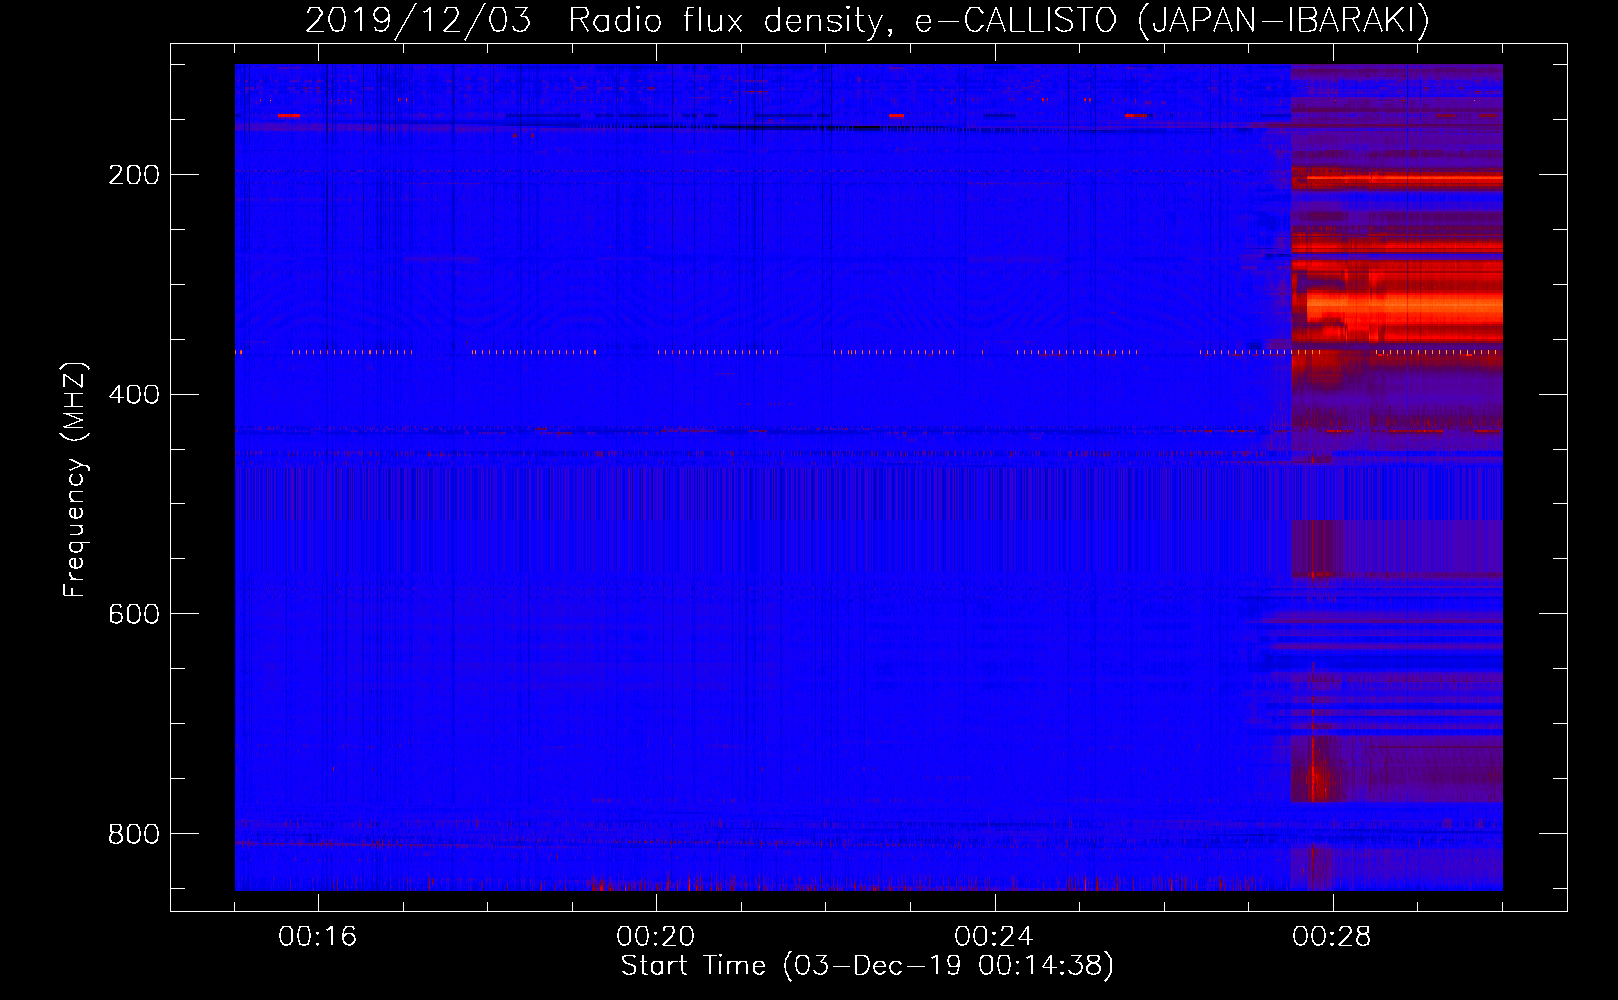Viewport: 1618px width, 1000px height.
Task: Click the 00:24 time axis label
Action: (x=994, y=936)
